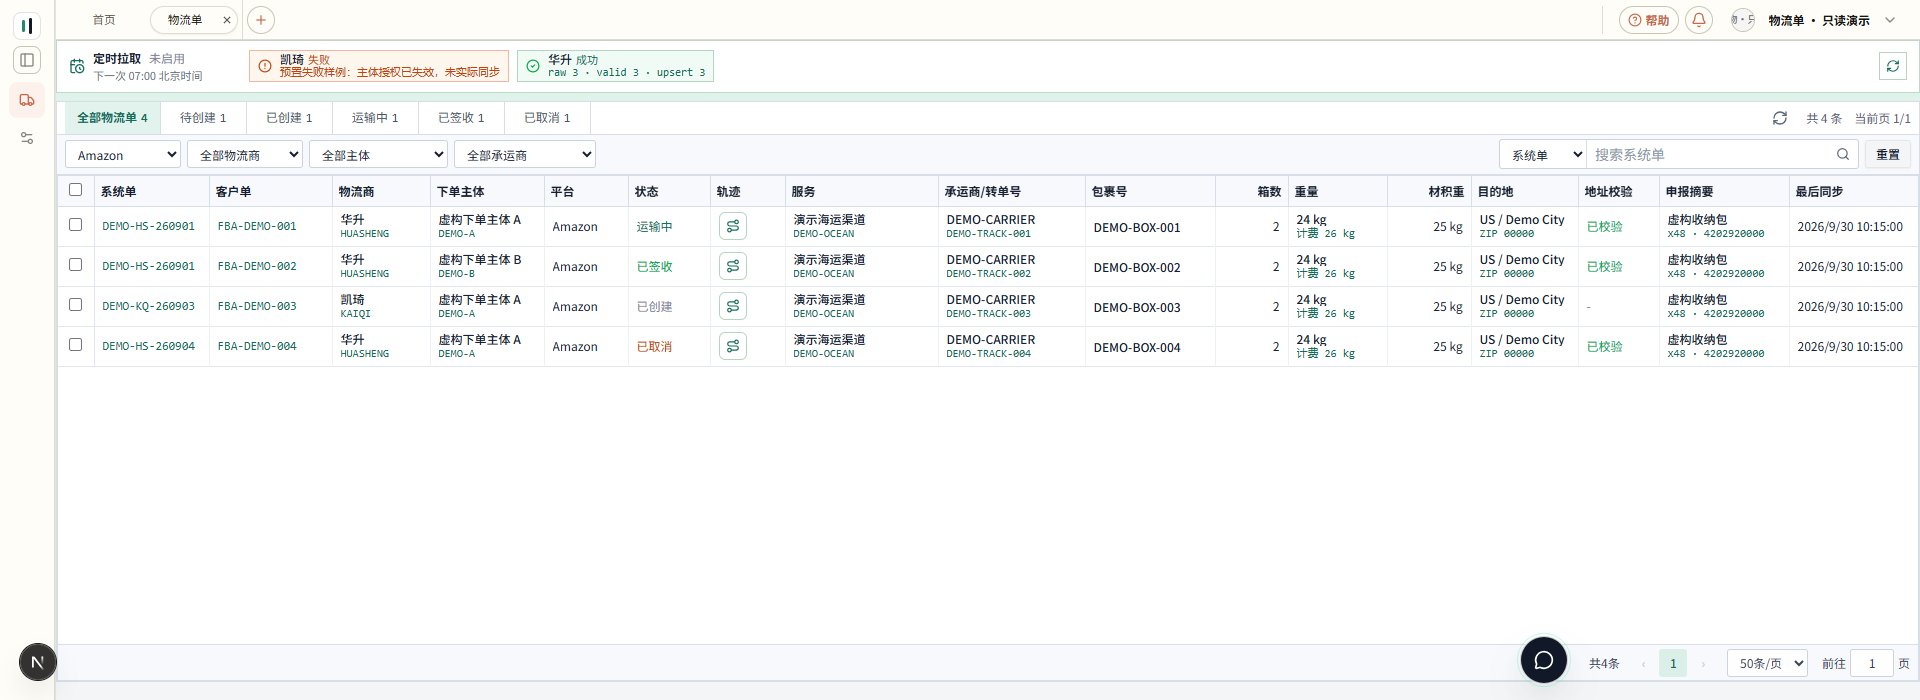Click the 重置 reset button
Image resolution: width=1920 pixels, height=700 pixels.
(x=1888, y=155)
